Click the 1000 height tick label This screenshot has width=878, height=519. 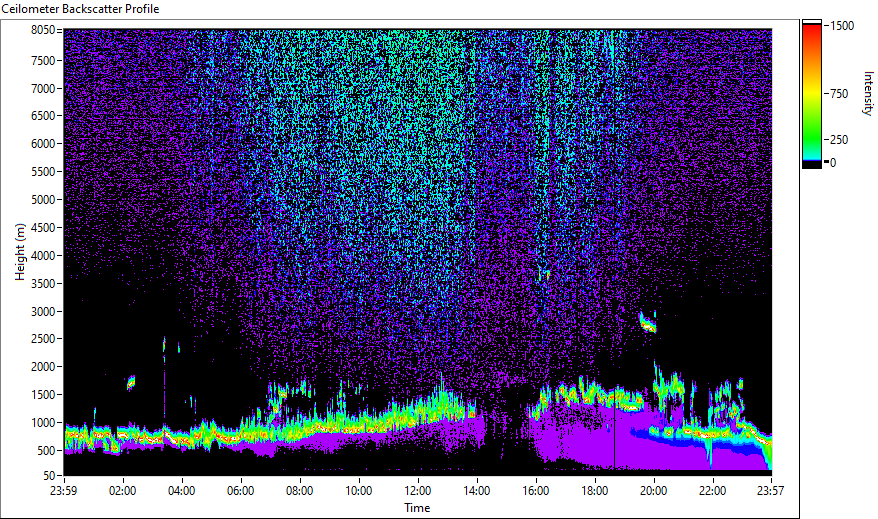point(43,423)
